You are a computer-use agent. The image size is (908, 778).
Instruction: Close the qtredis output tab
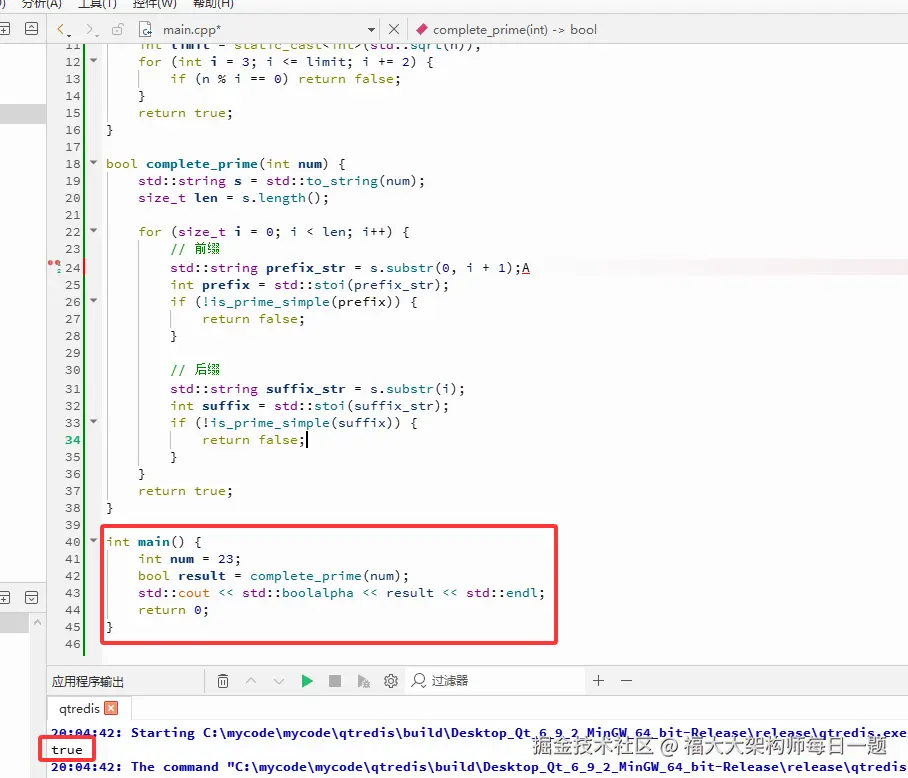[x=111, y=708]
